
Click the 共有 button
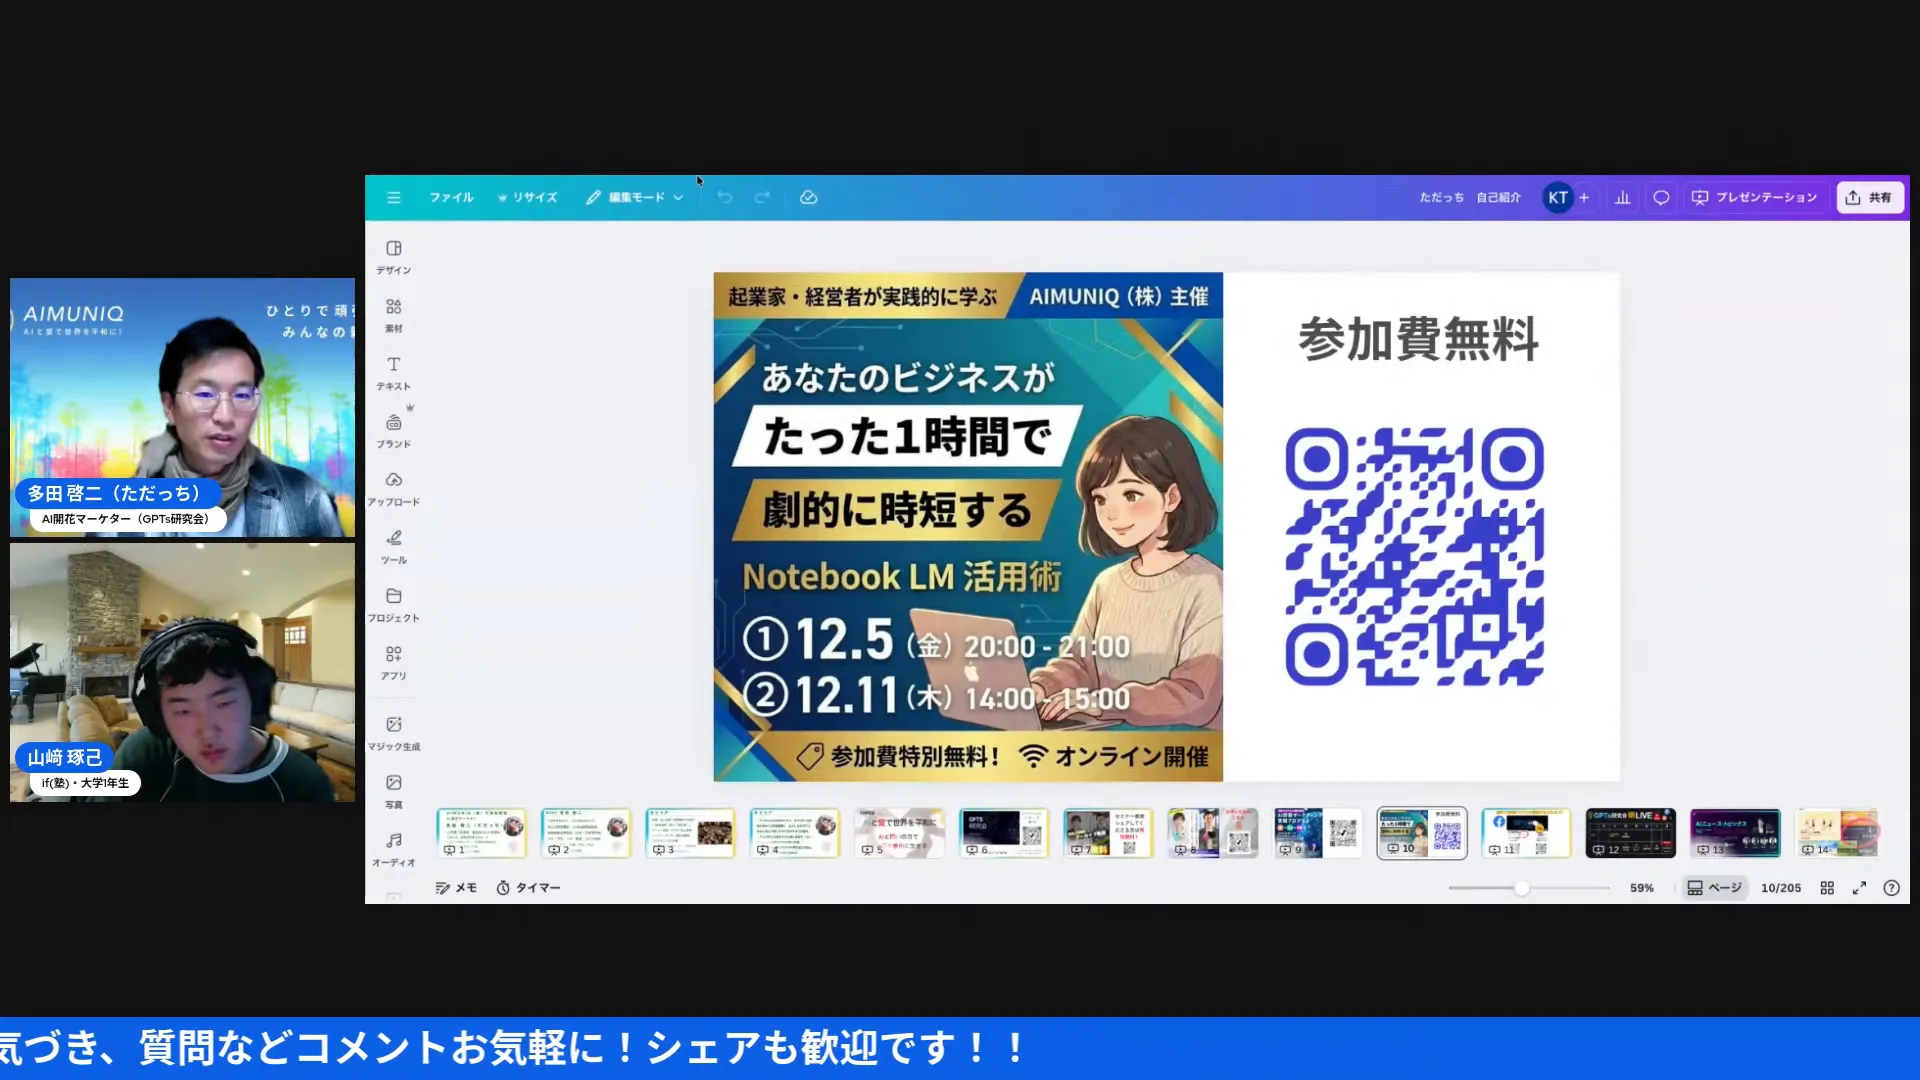(1869, 197)
